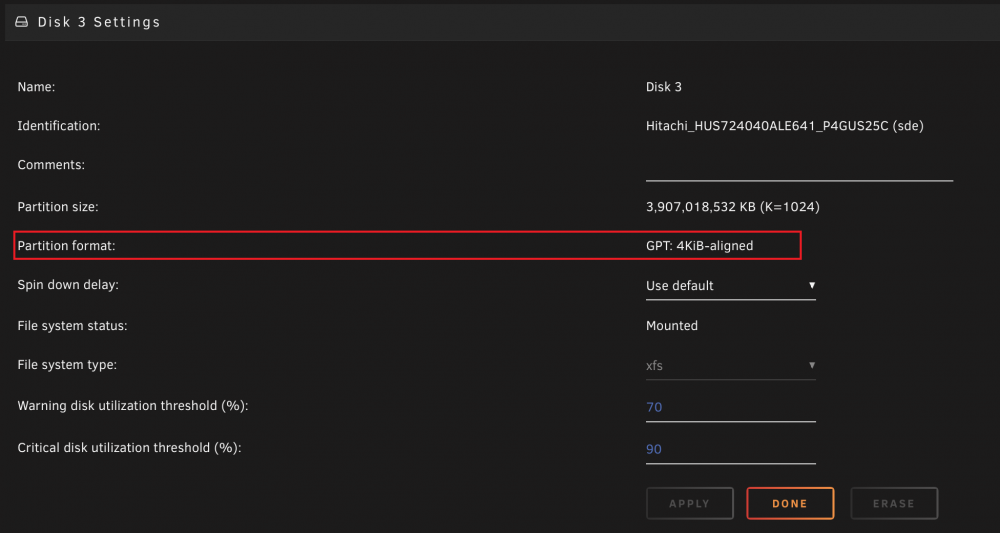Click the Spin down delay: label
The width and height of the screenshot is (1000, 533).
point(68,285)
